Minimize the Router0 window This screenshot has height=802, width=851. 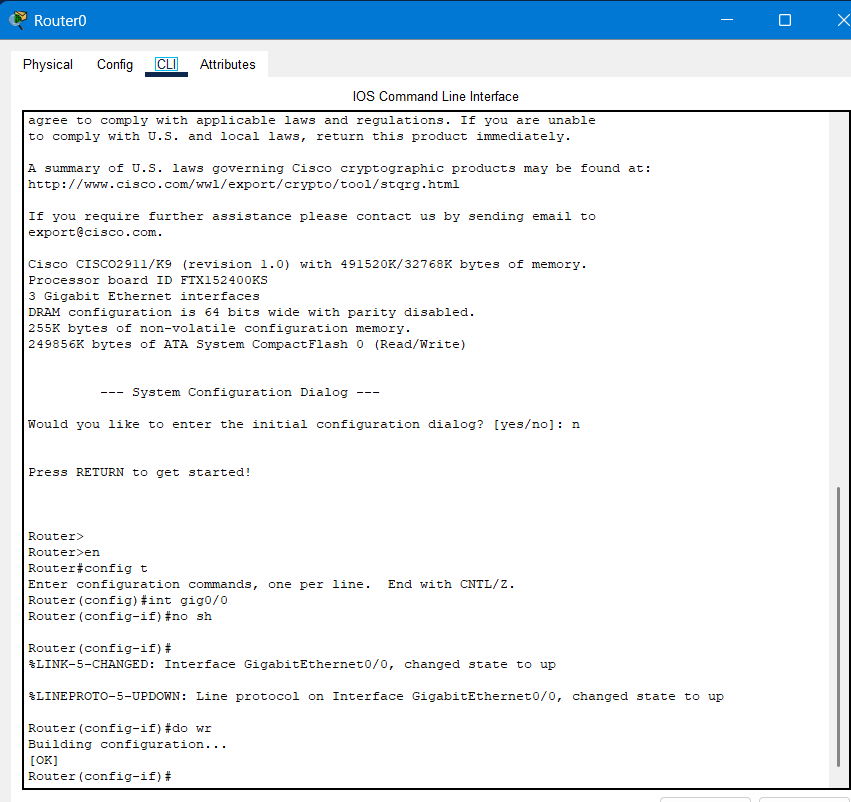click(727, 20)
